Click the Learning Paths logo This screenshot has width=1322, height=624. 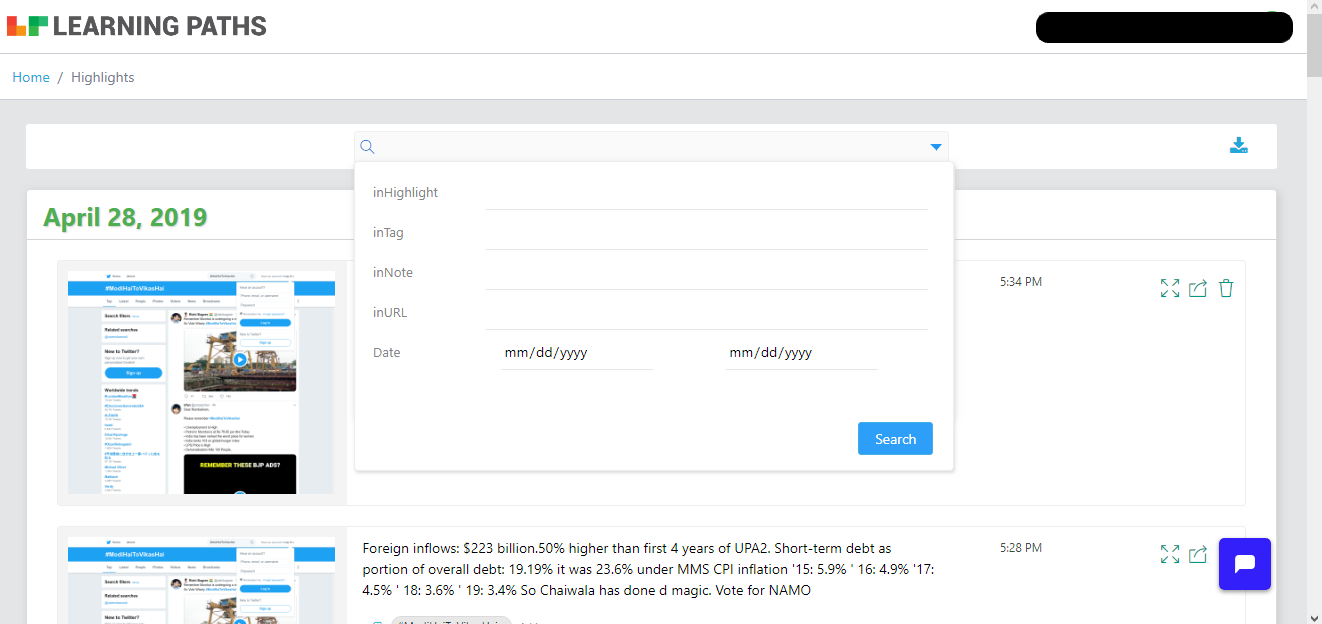137,26
